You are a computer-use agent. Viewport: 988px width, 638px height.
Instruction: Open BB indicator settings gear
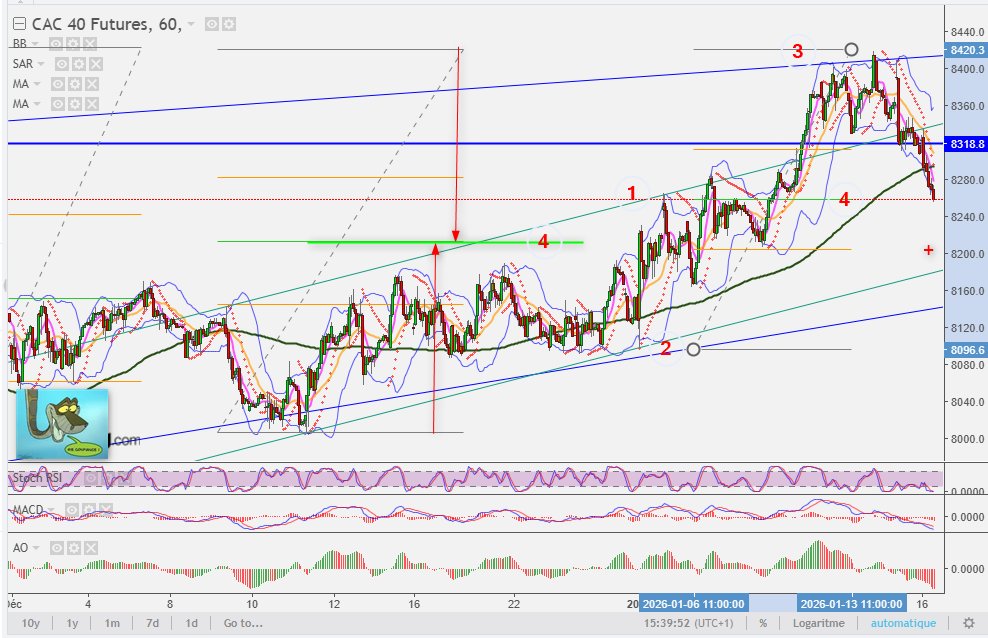click(73, 44)
